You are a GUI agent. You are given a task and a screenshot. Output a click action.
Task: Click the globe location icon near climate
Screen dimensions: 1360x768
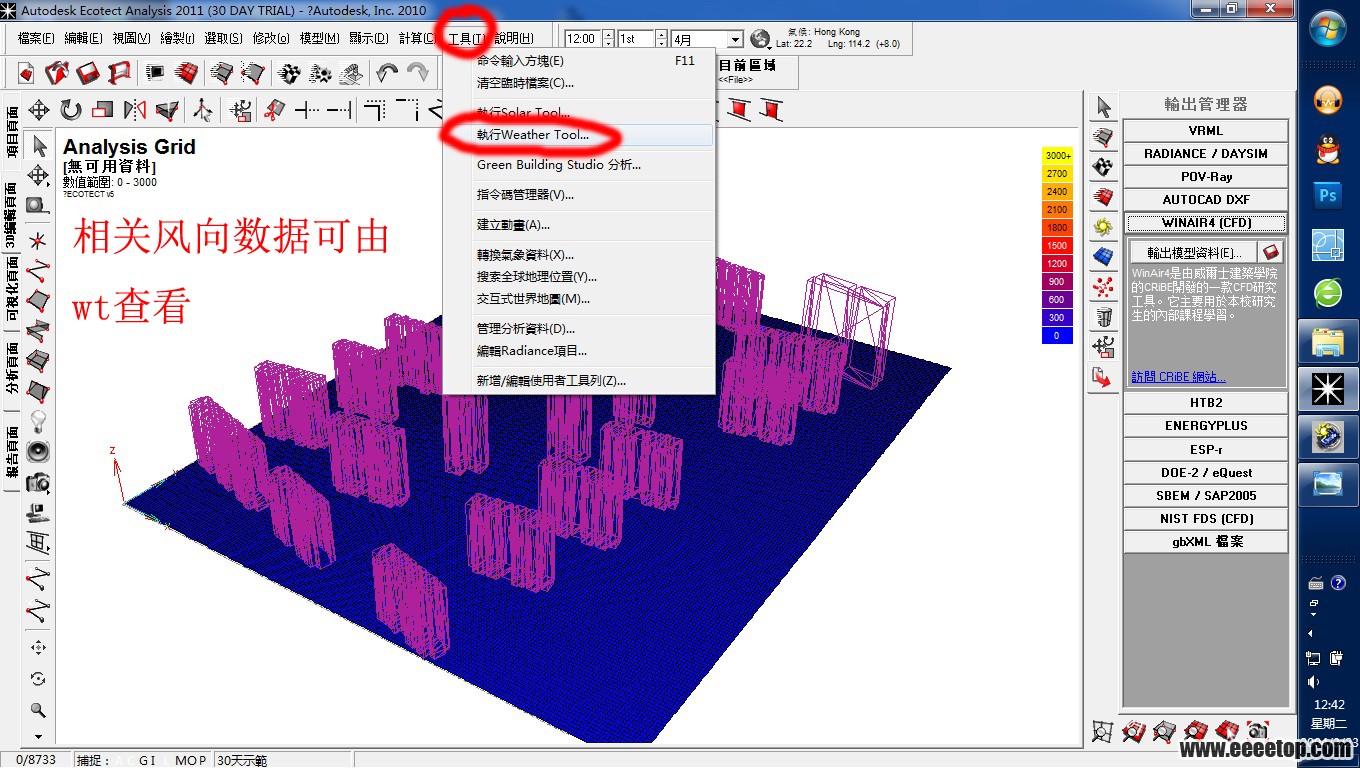[x=761, y=39]
